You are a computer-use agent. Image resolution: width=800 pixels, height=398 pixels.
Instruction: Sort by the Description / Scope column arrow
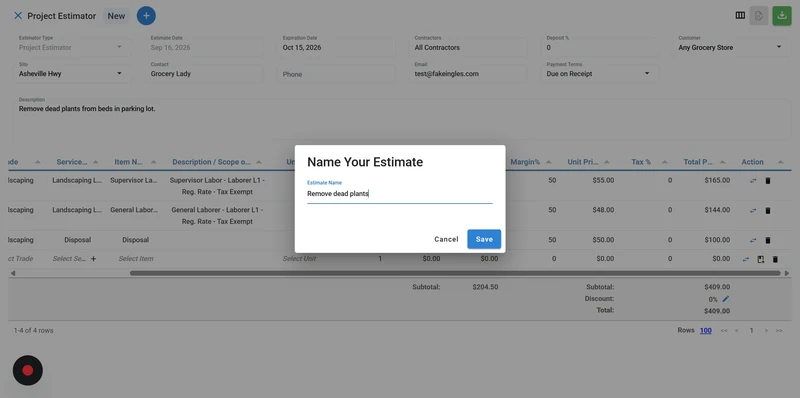(259, 162)
